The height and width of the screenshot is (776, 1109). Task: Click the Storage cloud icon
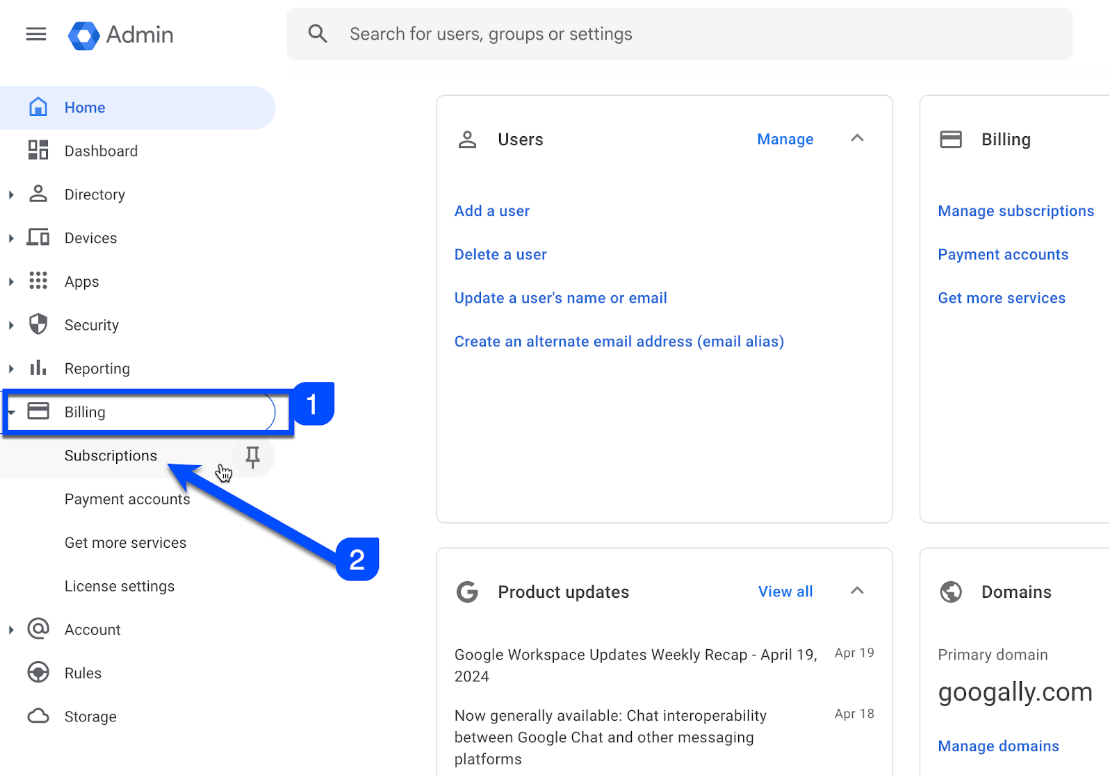click(38, 717)
